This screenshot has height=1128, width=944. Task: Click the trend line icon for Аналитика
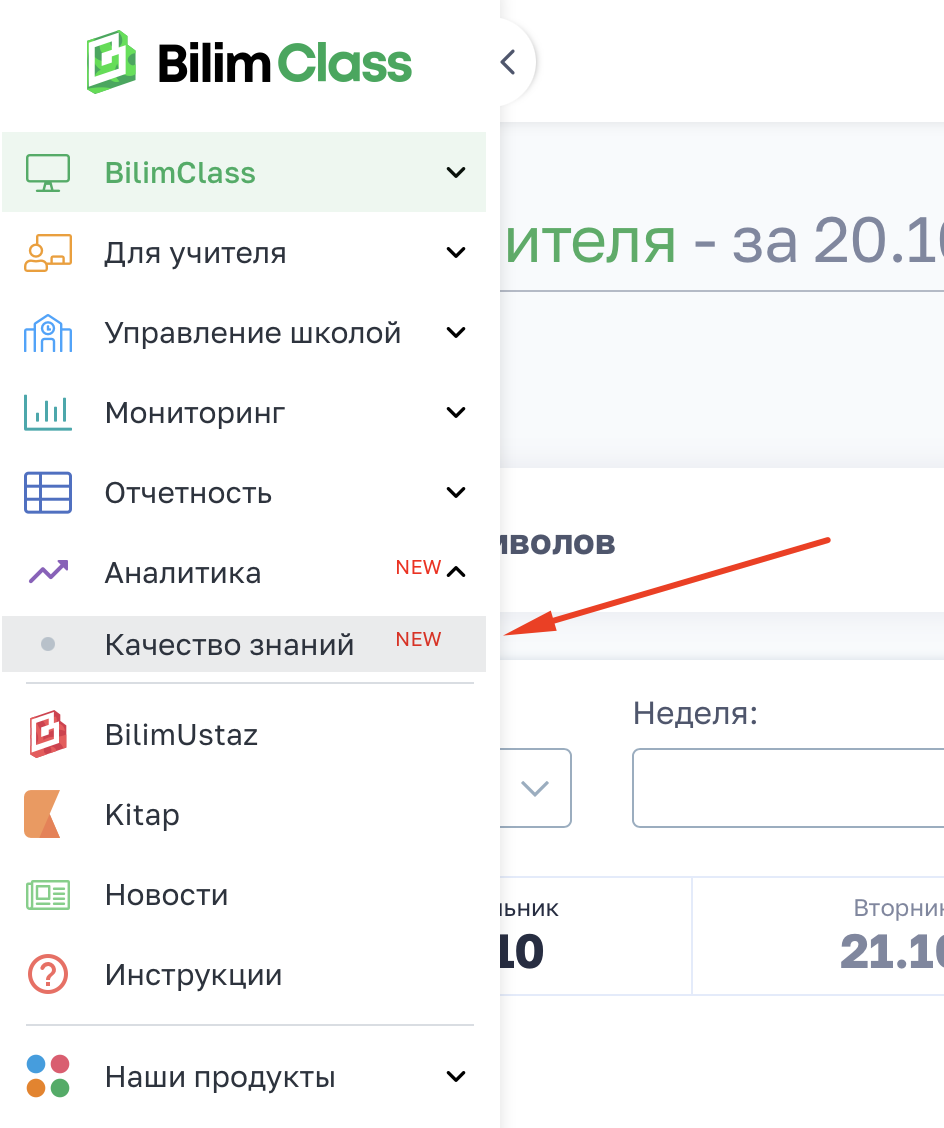point(48,572)
